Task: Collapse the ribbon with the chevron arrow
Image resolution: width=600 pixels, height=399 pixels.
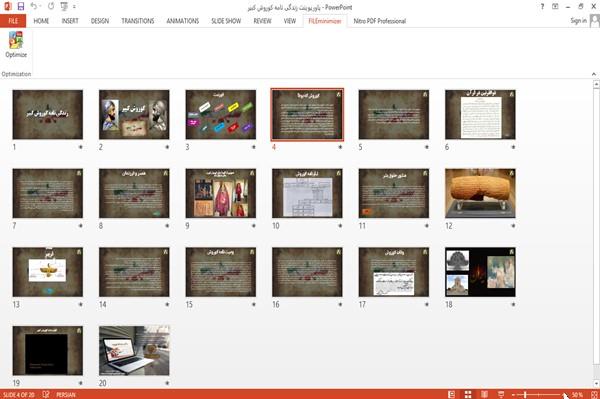Action: point(594,74)
